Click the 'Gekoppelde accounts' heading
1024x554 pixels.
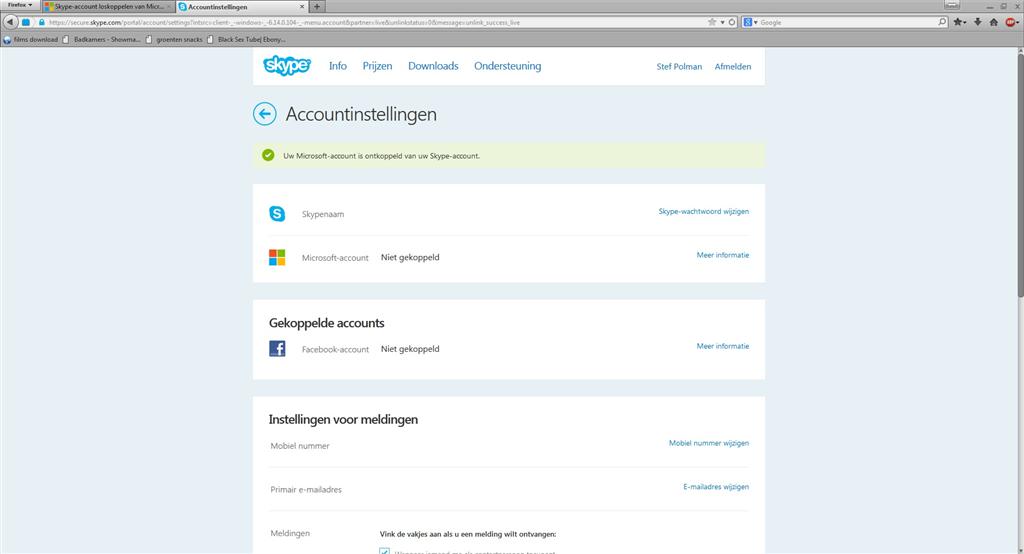click(x=327, y=323)
